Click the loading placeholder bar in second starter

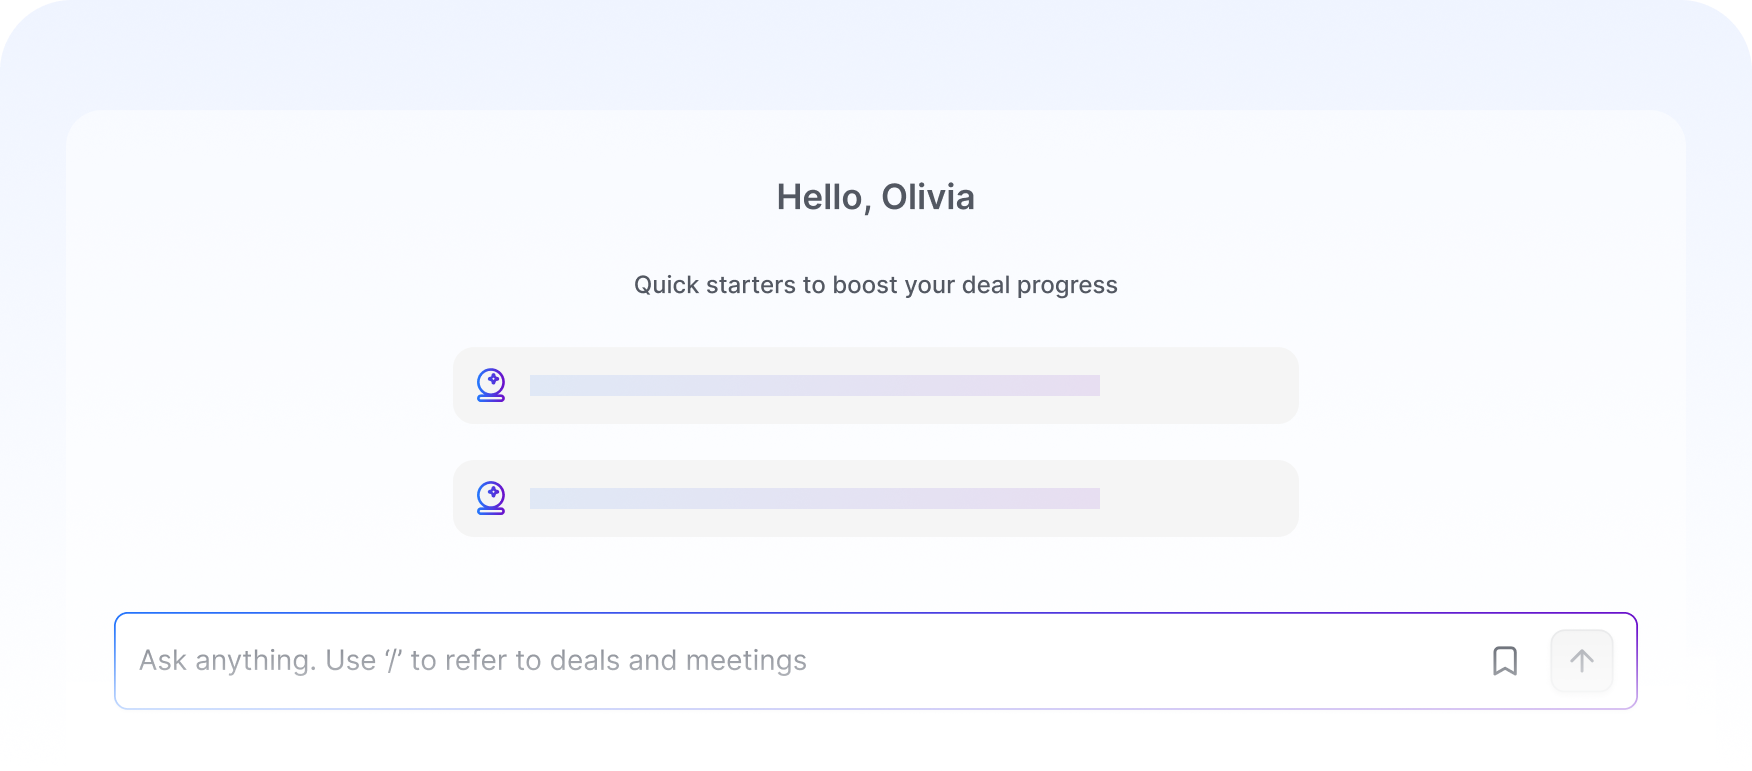click(x=815, y=498)
